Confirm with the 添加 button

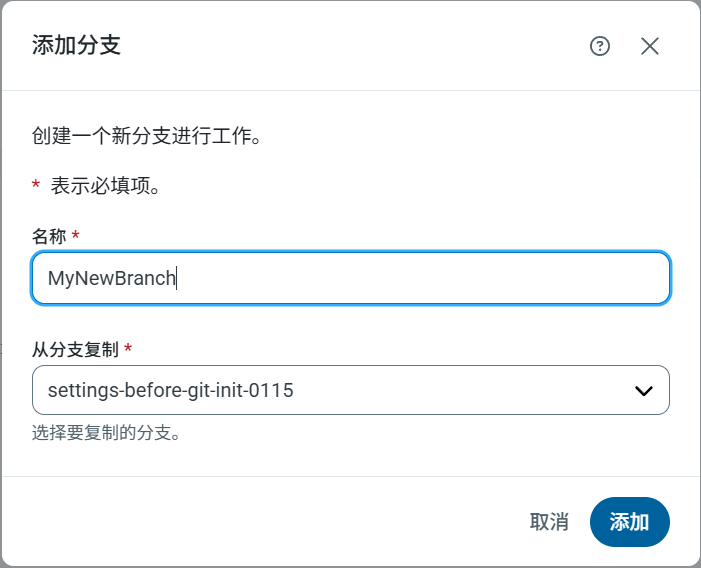click(629, 522)
